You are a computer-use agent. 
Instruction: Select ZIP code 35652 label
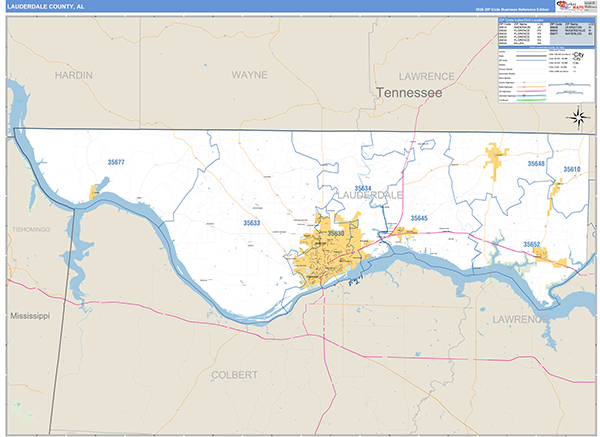(531, 244)
